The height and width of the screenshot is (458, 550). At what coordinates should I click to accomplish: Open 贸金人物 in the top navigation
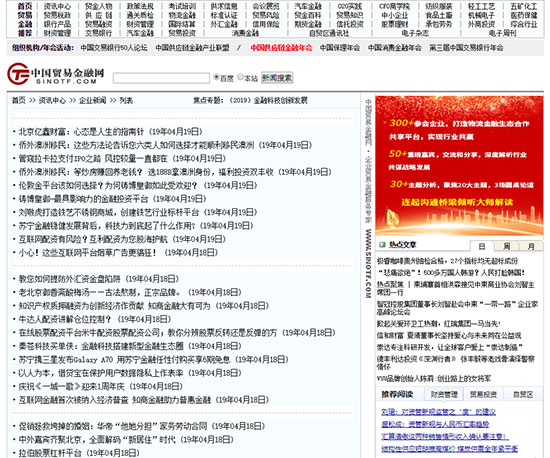(99, 6)
